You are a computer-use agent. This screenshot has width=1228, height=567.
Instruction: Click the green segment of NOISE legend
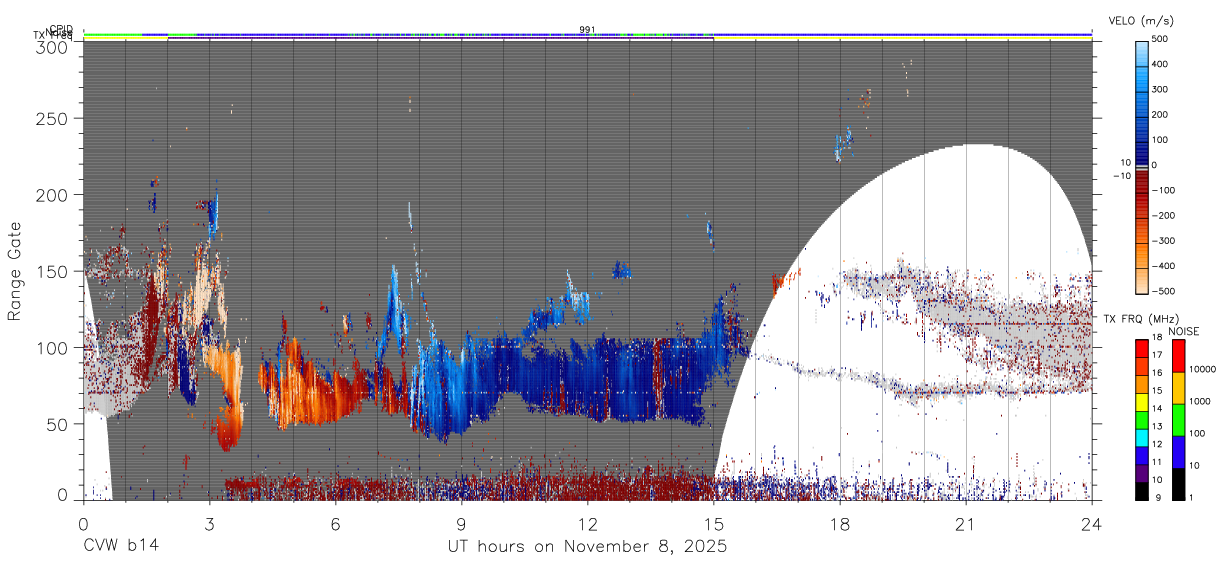[1178, 420]
